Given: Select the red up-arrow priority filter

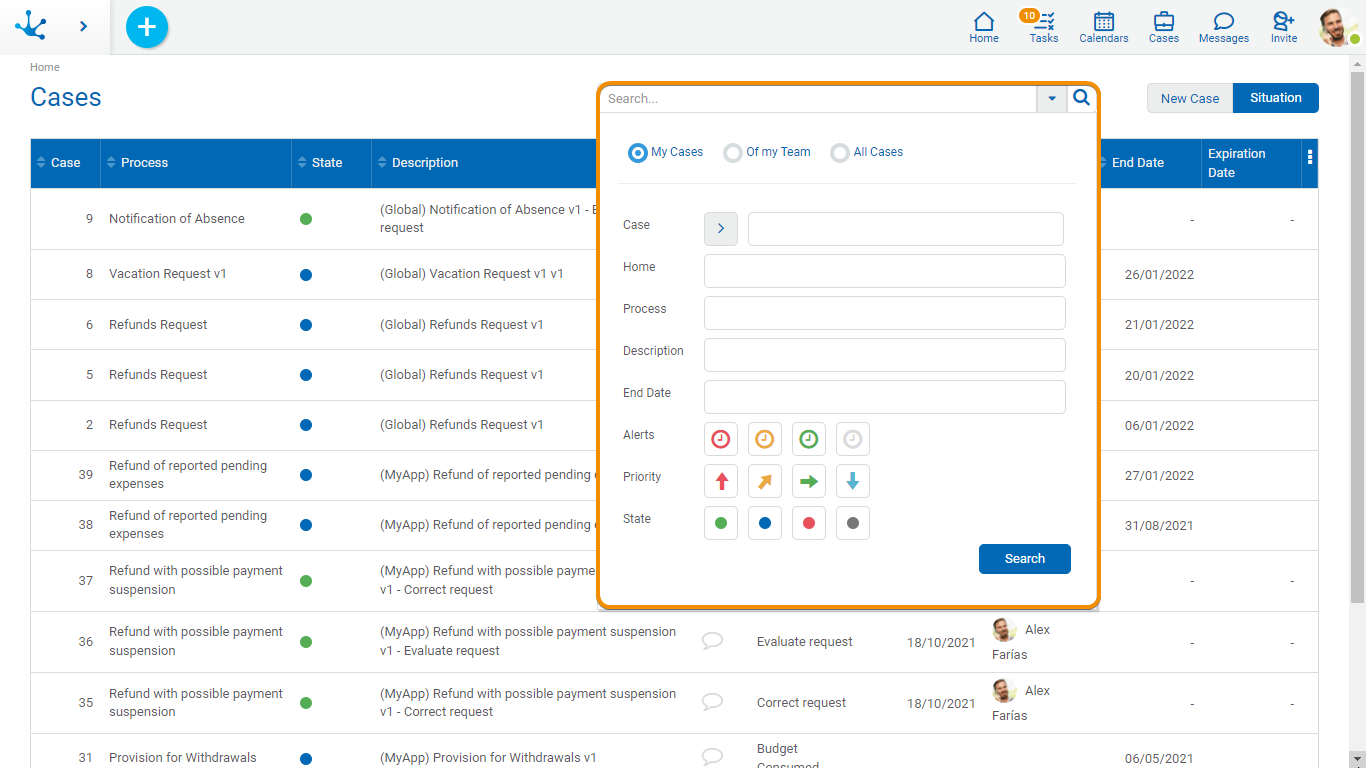Looking at the screenshot, I should point(721,481).
